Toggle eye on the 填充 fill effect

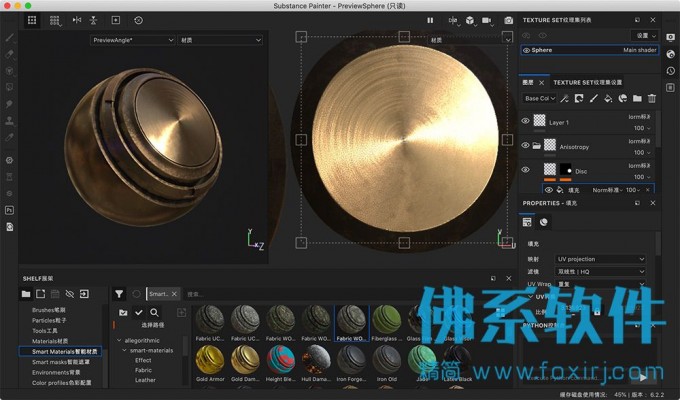[549, 190]
